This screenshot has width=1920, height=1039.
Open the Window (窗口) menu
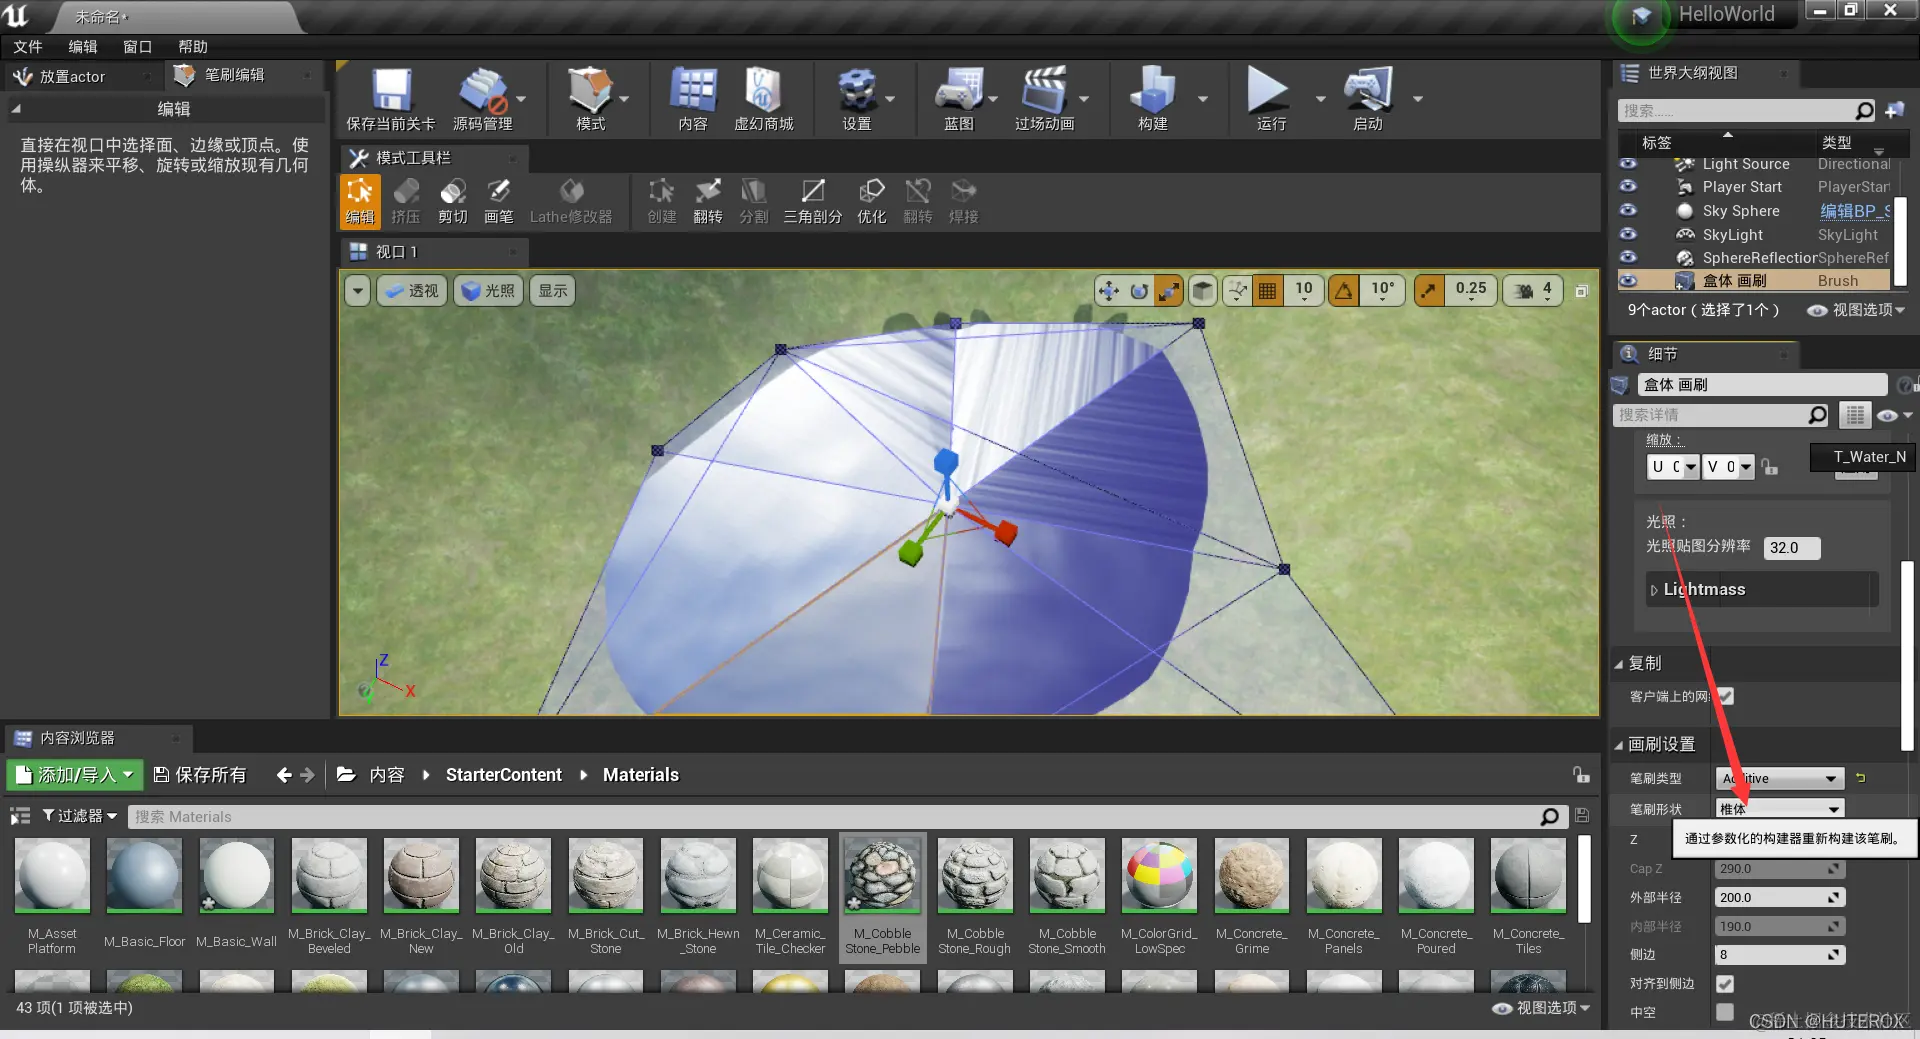137,46
